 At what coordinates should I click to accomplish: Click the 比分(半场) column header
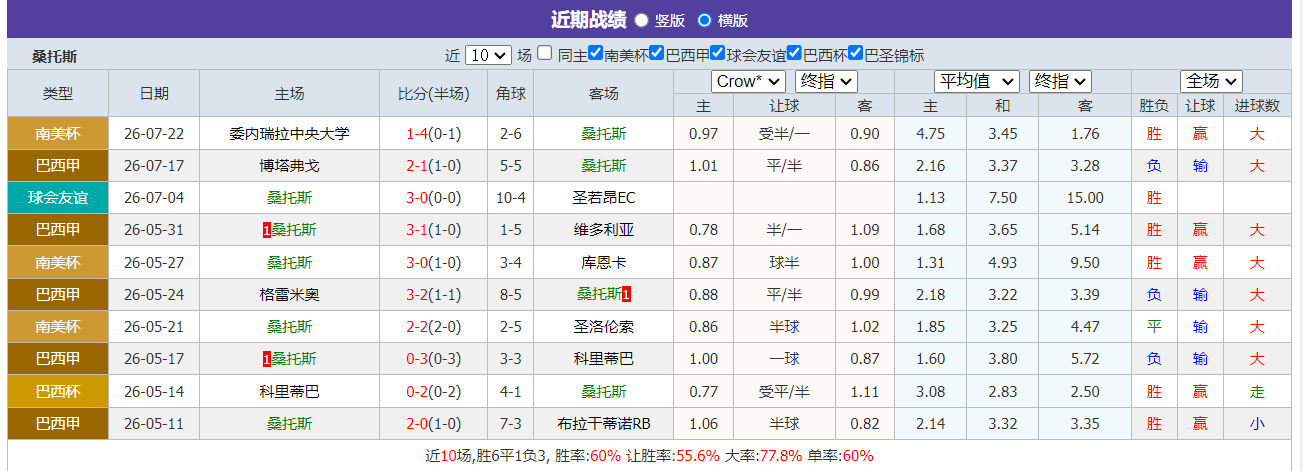(x=433, y=93)
